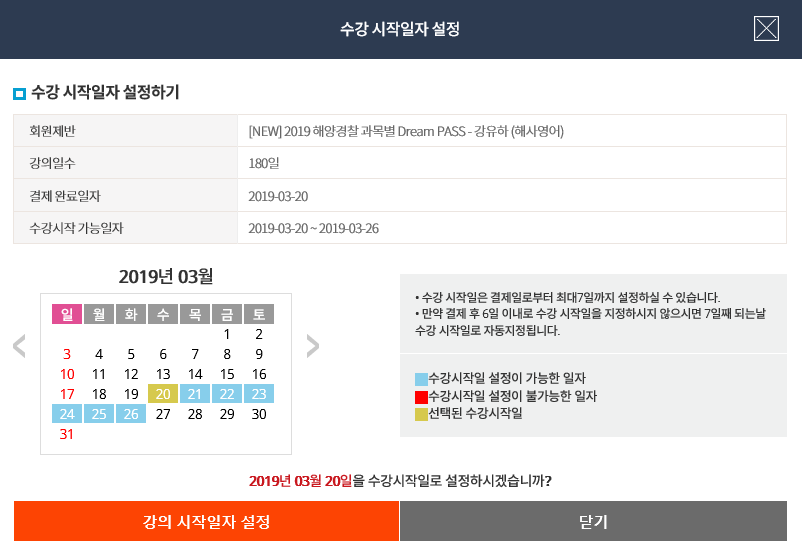Image resolution: width=802 pixels, height=549 pixels.
Task: Select March 21 as start date
Action: (195, 394)
